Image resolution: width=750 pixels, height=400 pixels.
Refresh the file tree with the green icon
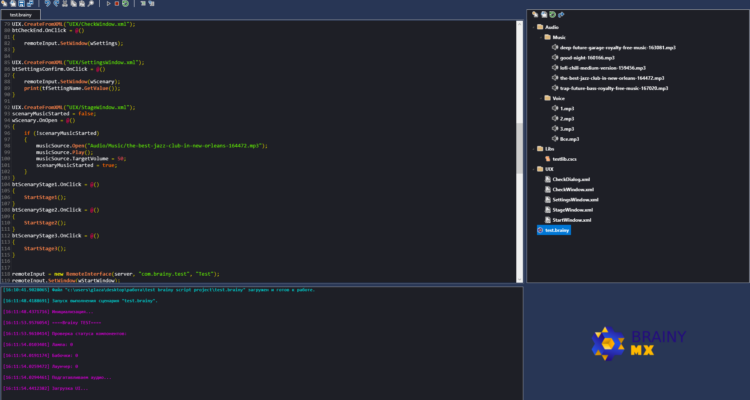[552, 15]
